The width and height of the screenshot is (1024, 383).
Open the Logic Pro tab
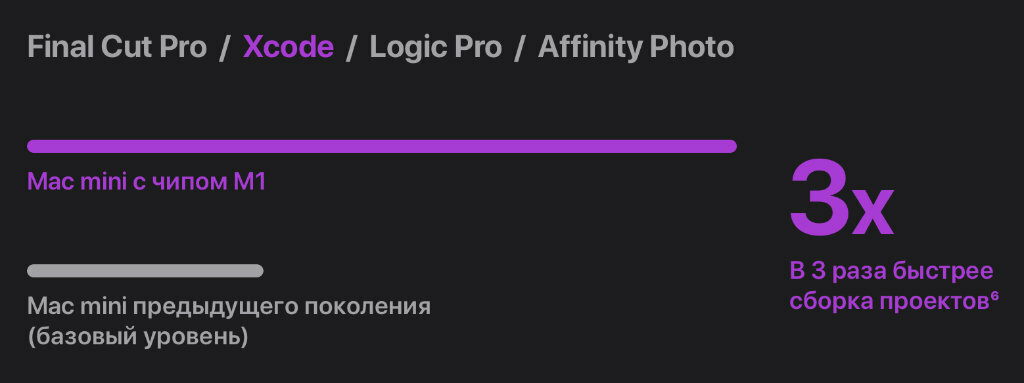click(436, 48)
